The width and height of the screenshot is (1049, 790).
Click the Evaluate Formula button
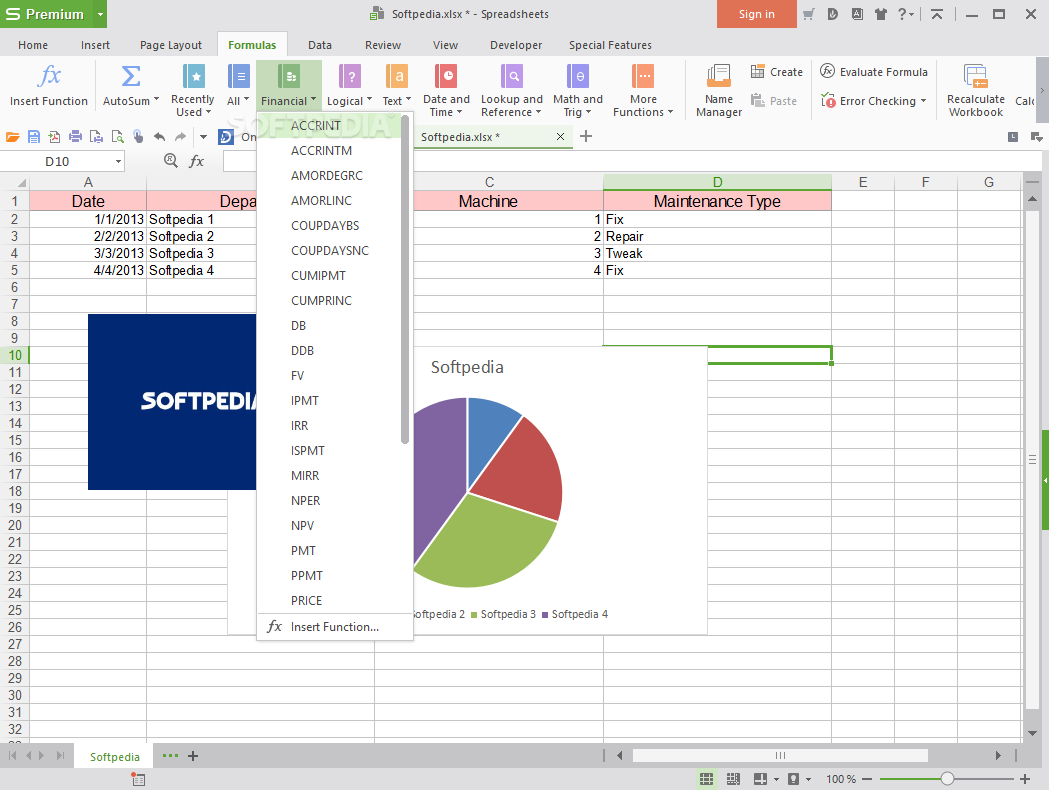[874, 72]
